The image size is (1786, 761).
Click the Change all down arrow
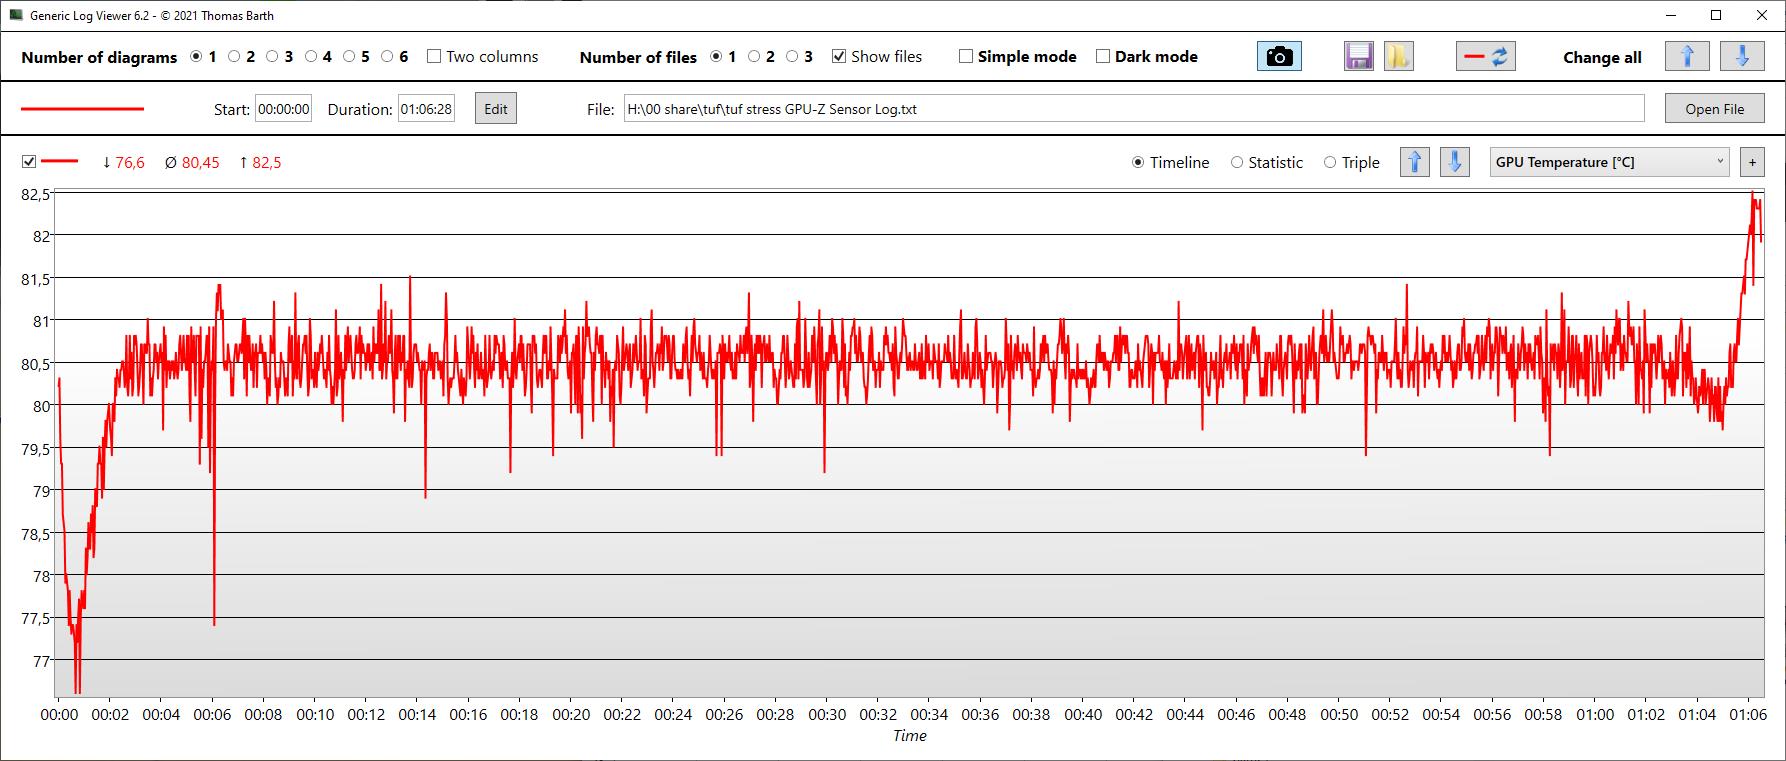point(1741,57)
